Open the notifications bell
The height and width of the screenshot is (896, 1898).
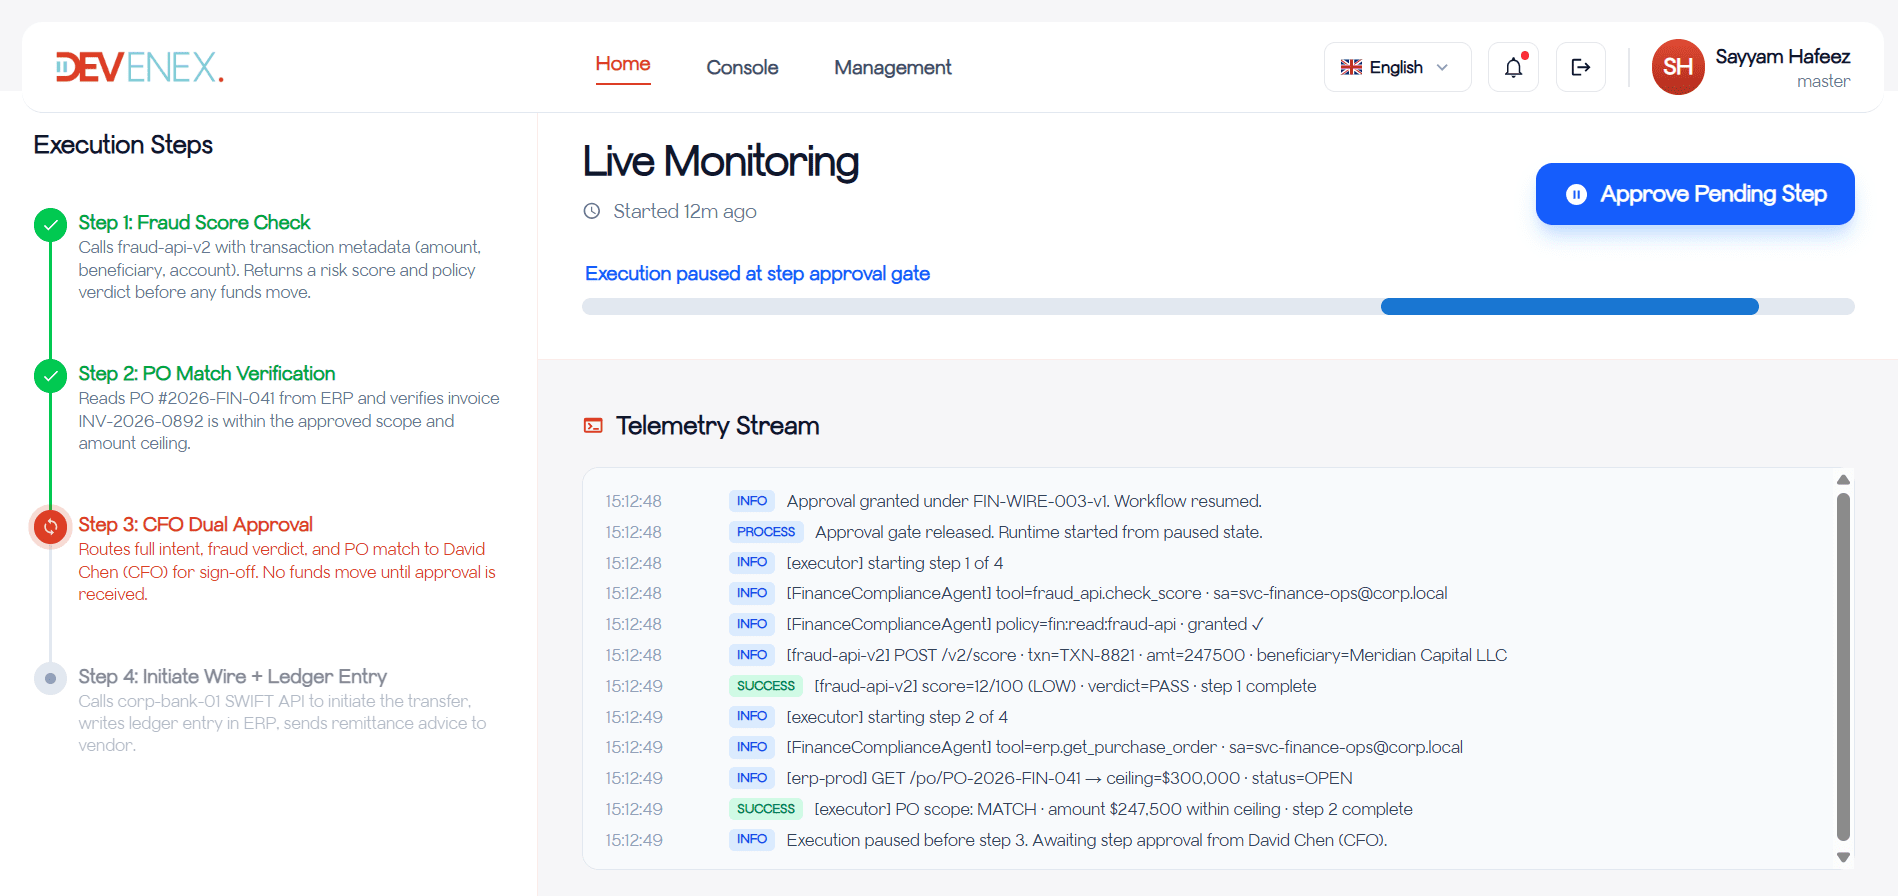(1513, 67)
